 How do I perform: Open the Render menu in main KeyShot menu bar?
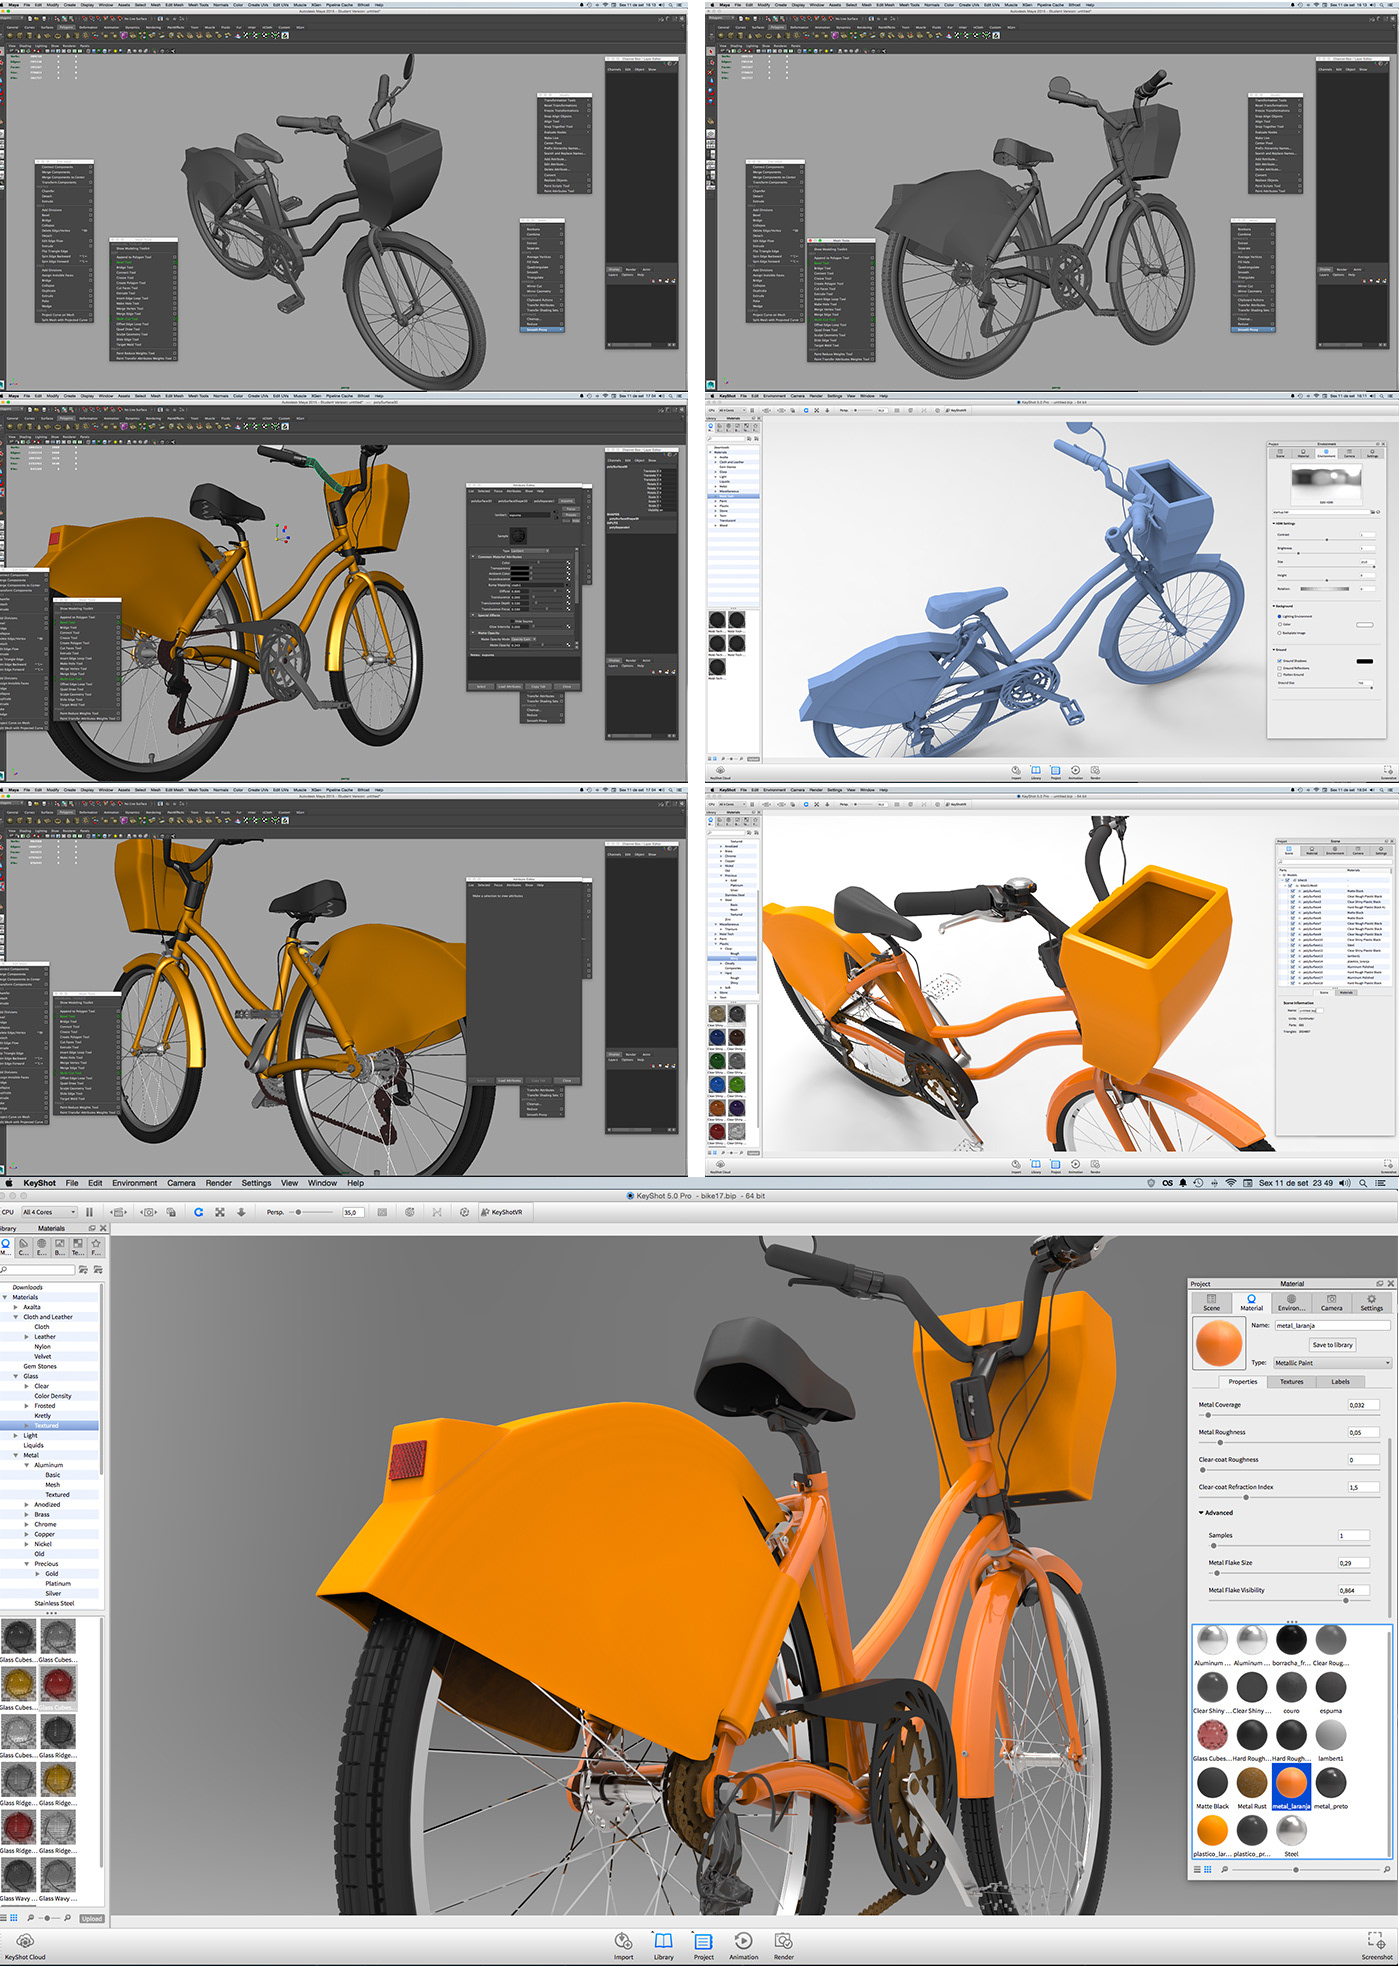coord(219,1183)
